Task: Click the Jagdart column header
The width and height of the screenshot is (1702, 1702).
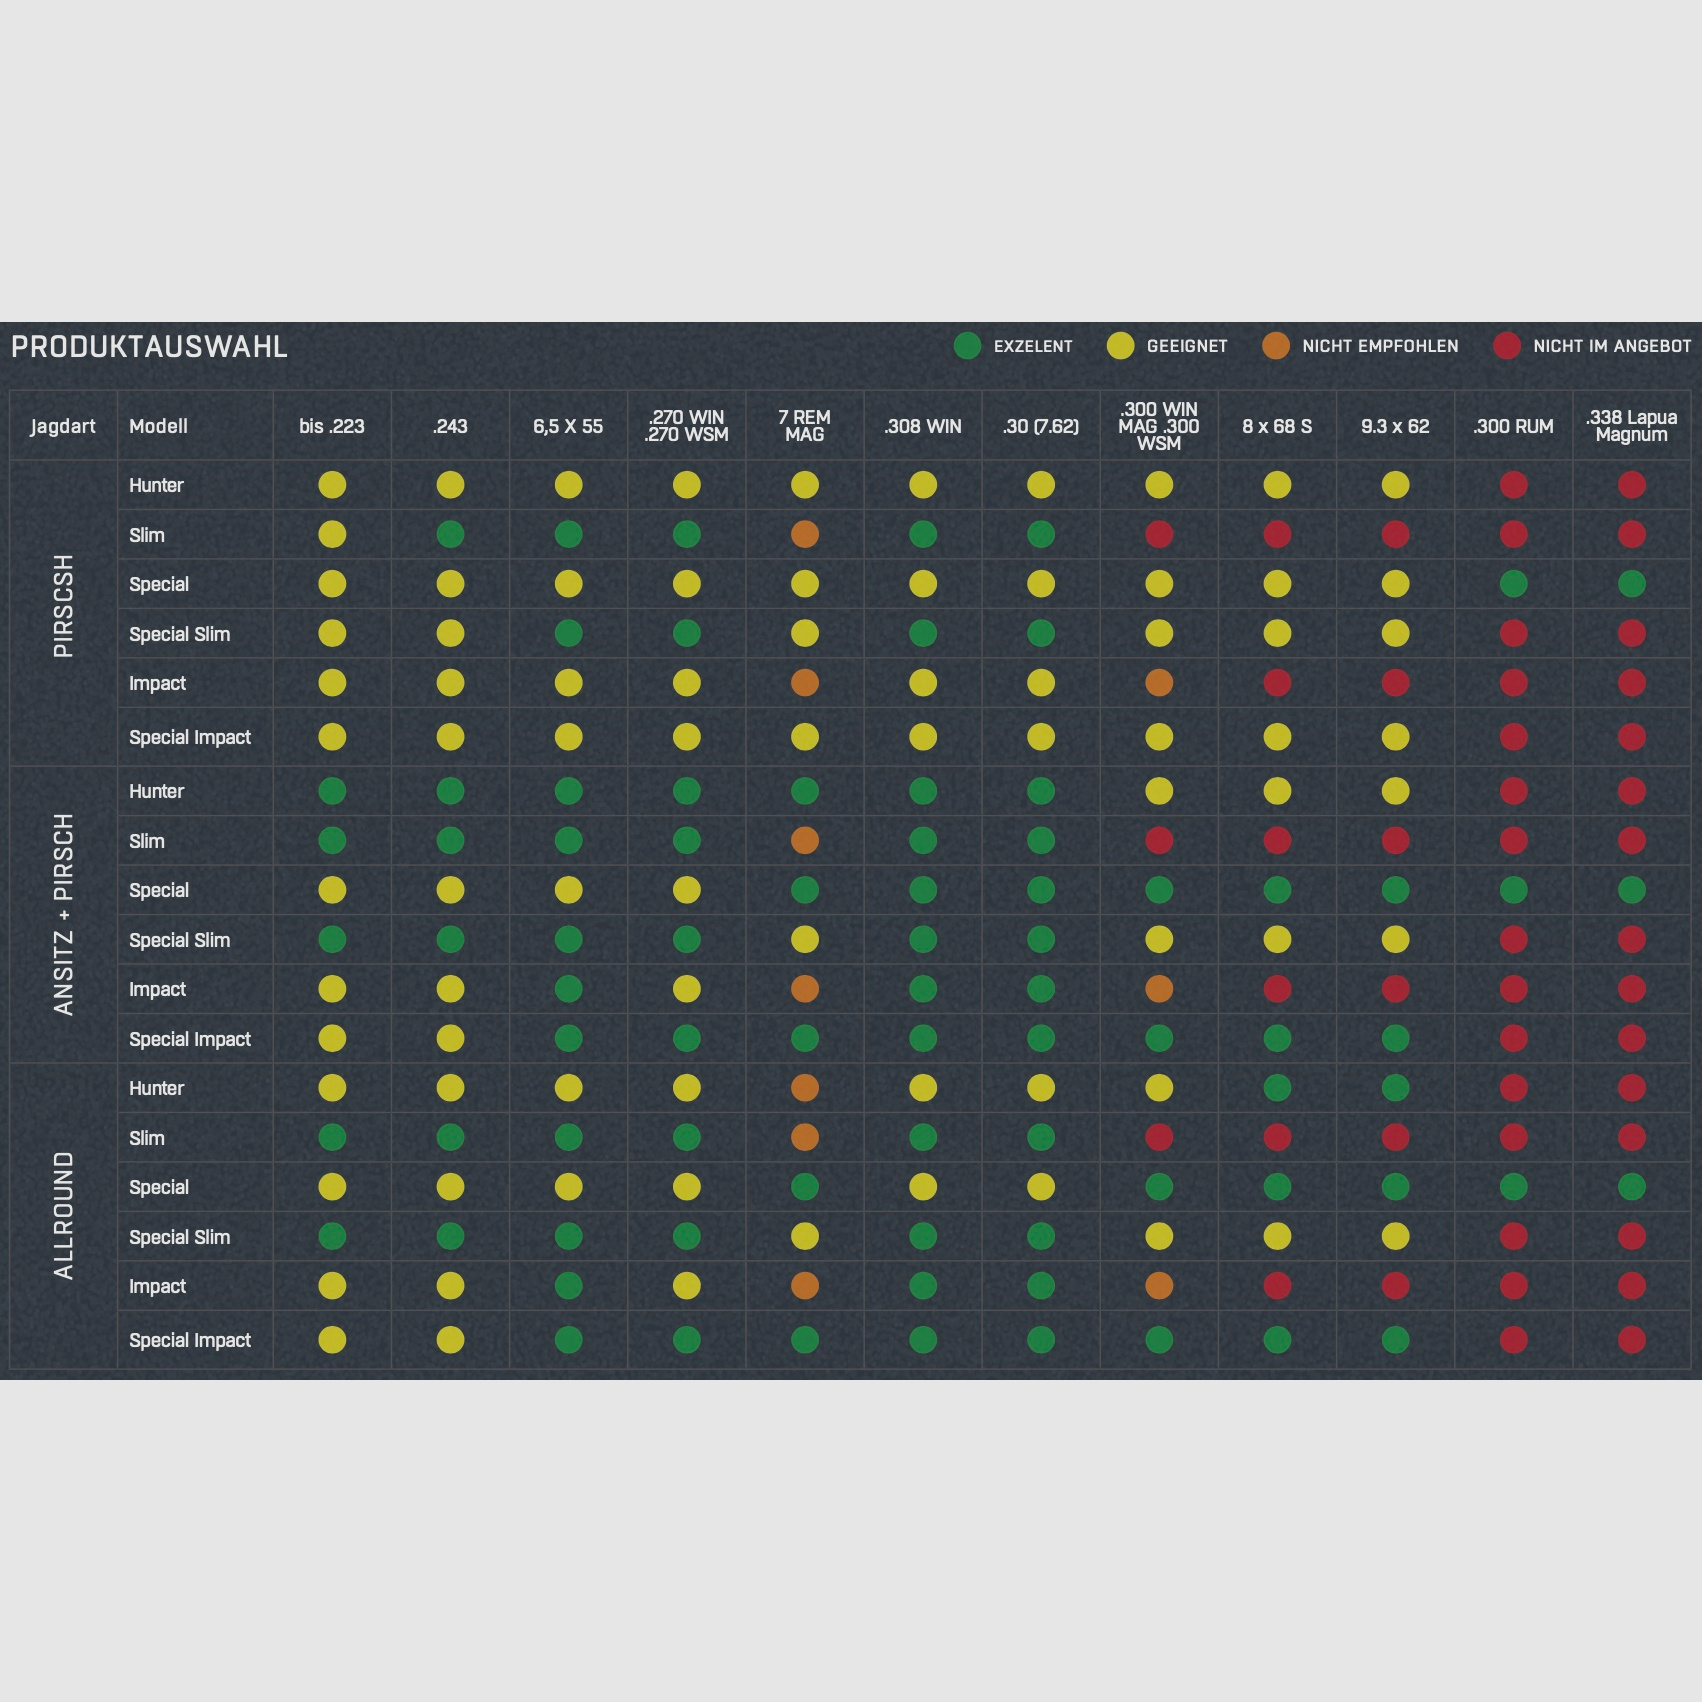Action: [x=63, y=426]
